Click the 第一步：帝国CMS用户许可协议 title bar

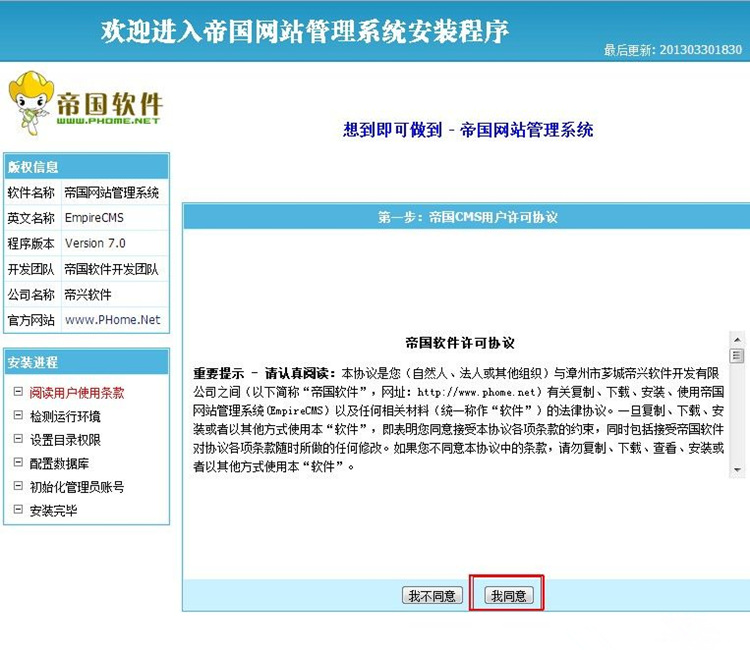(x=466, y=217)
